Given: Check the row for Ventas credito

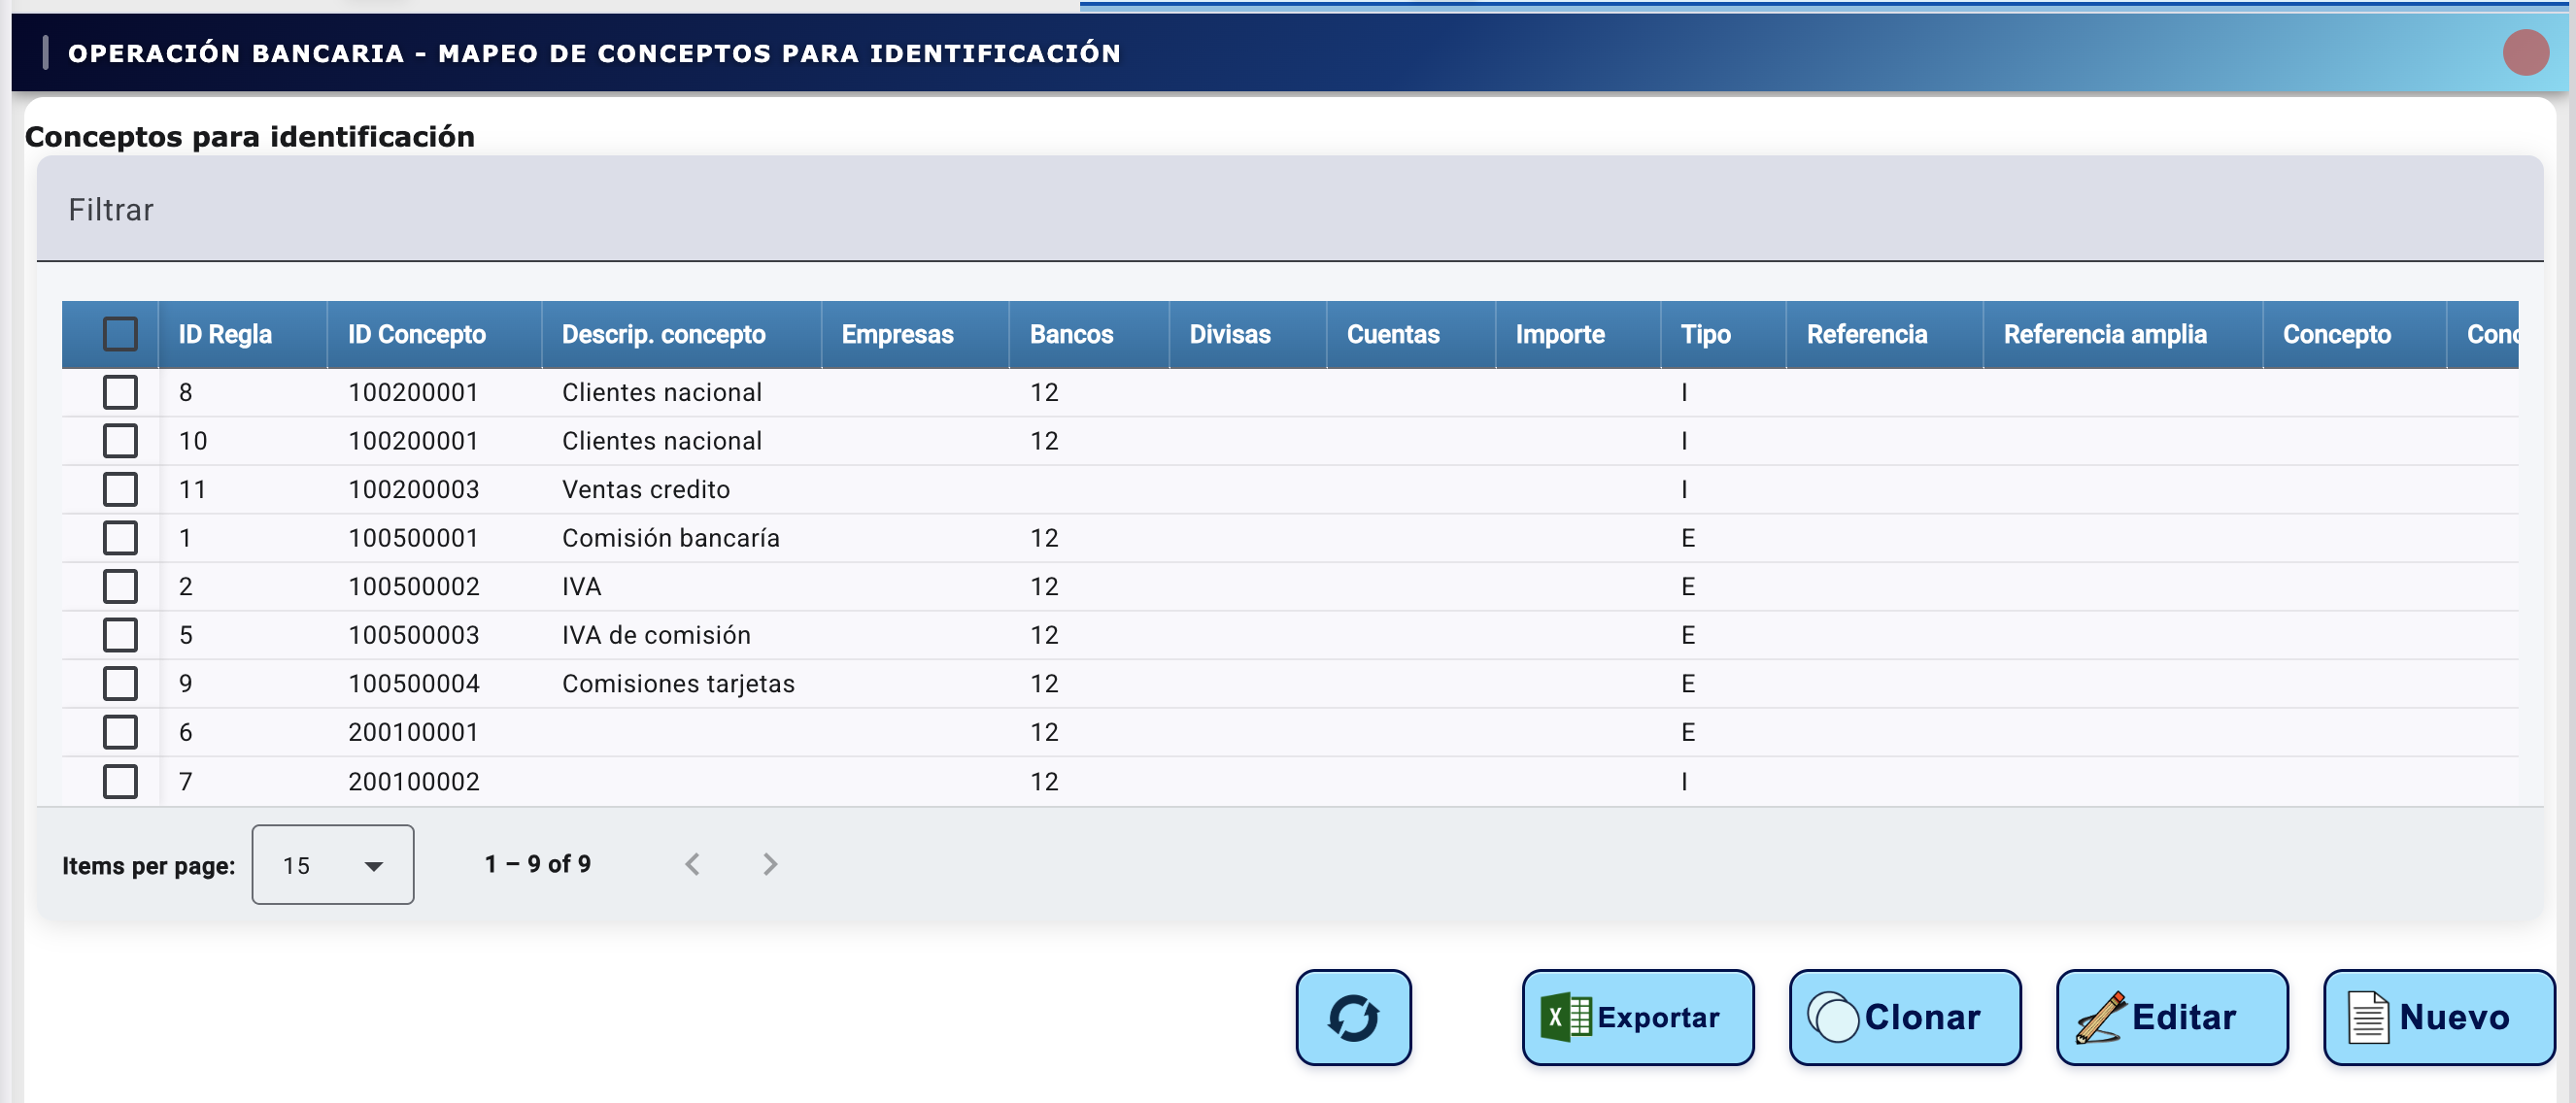Looking at the screenshot, I should [x=120, y=489].
